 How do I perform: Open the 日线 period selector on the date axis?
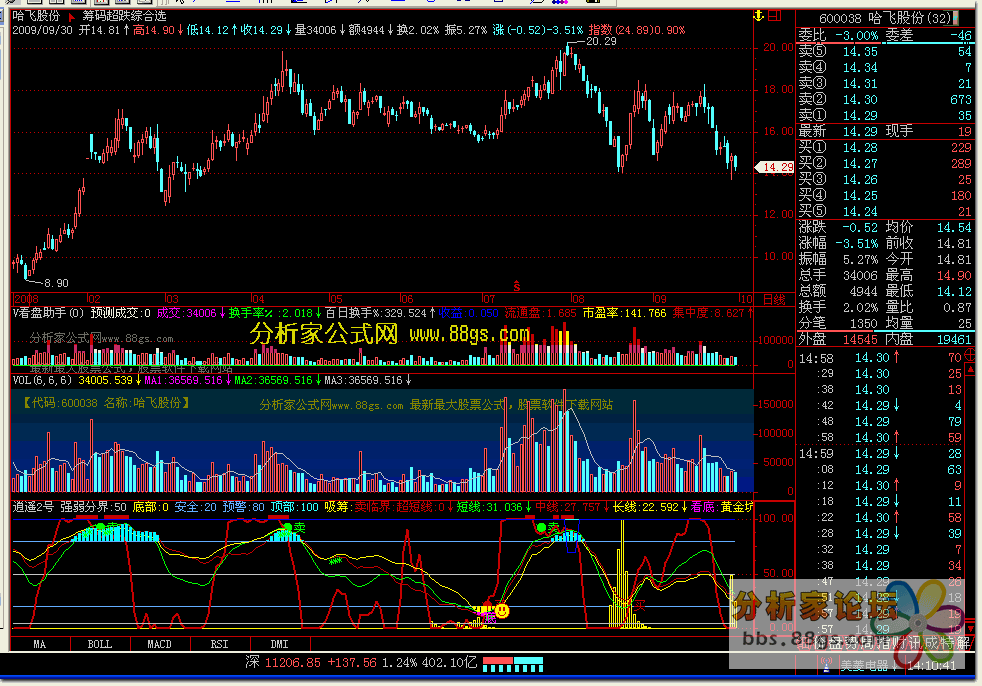coord(774,299)
